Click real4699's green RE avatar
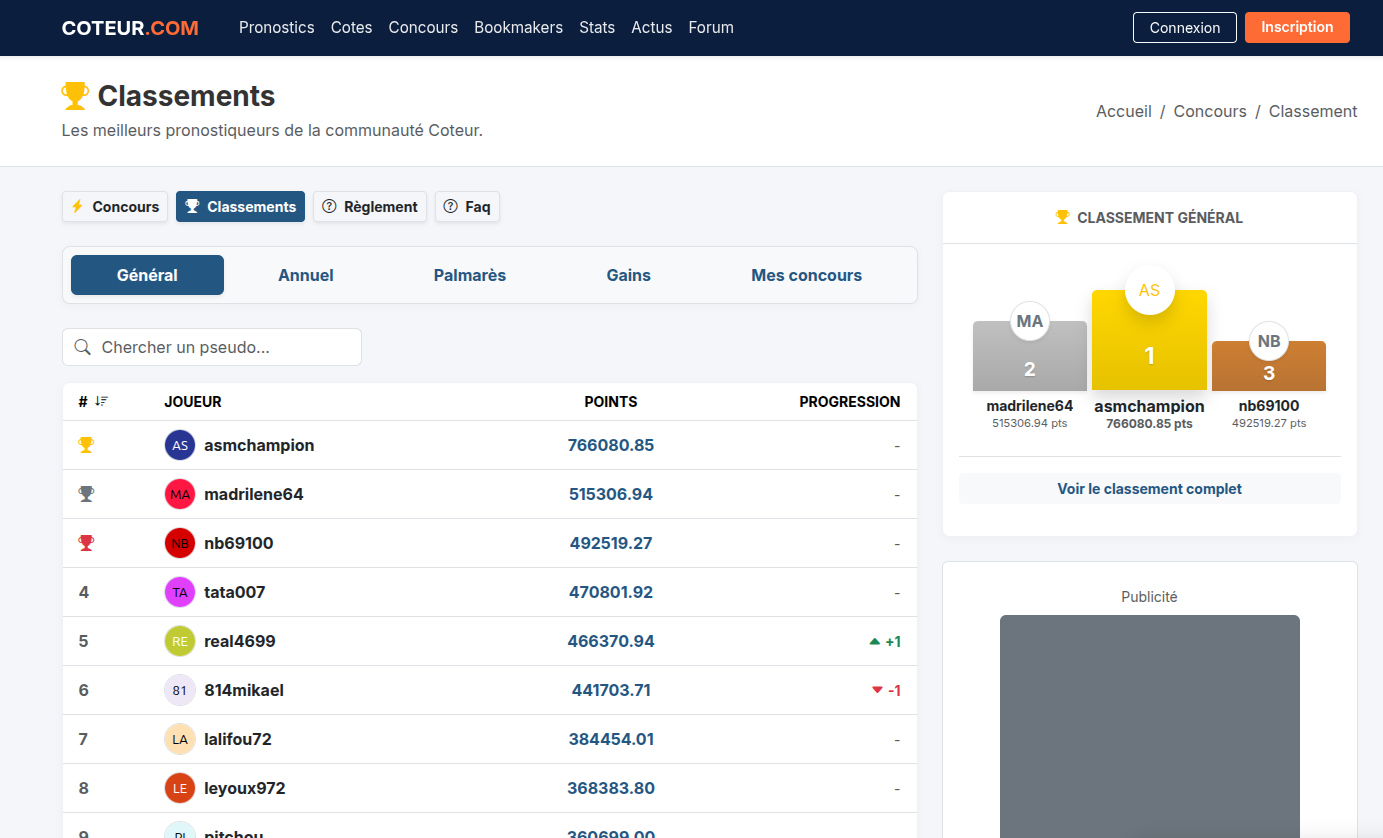This screenshot has width=1383, height=838. click(180, 641)
